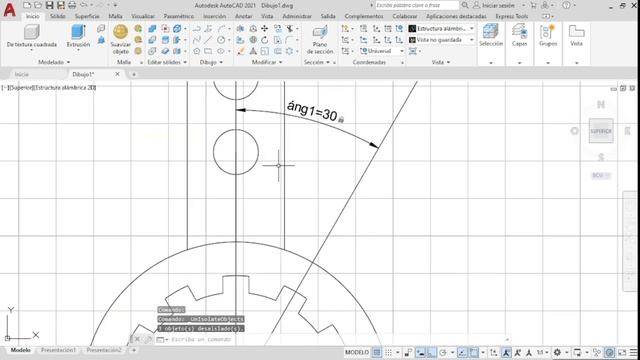Select the Line tool in Dibujo panel
Image resolution: width=640 pixels, height=360 pixels.
point(208,40)
